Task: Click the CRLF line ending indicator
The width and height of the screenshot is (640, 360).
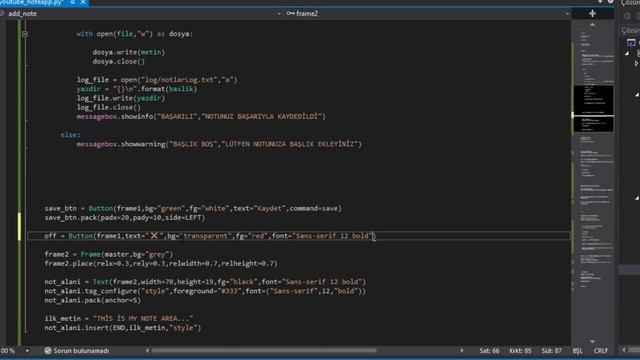Action: pos(601,351)
